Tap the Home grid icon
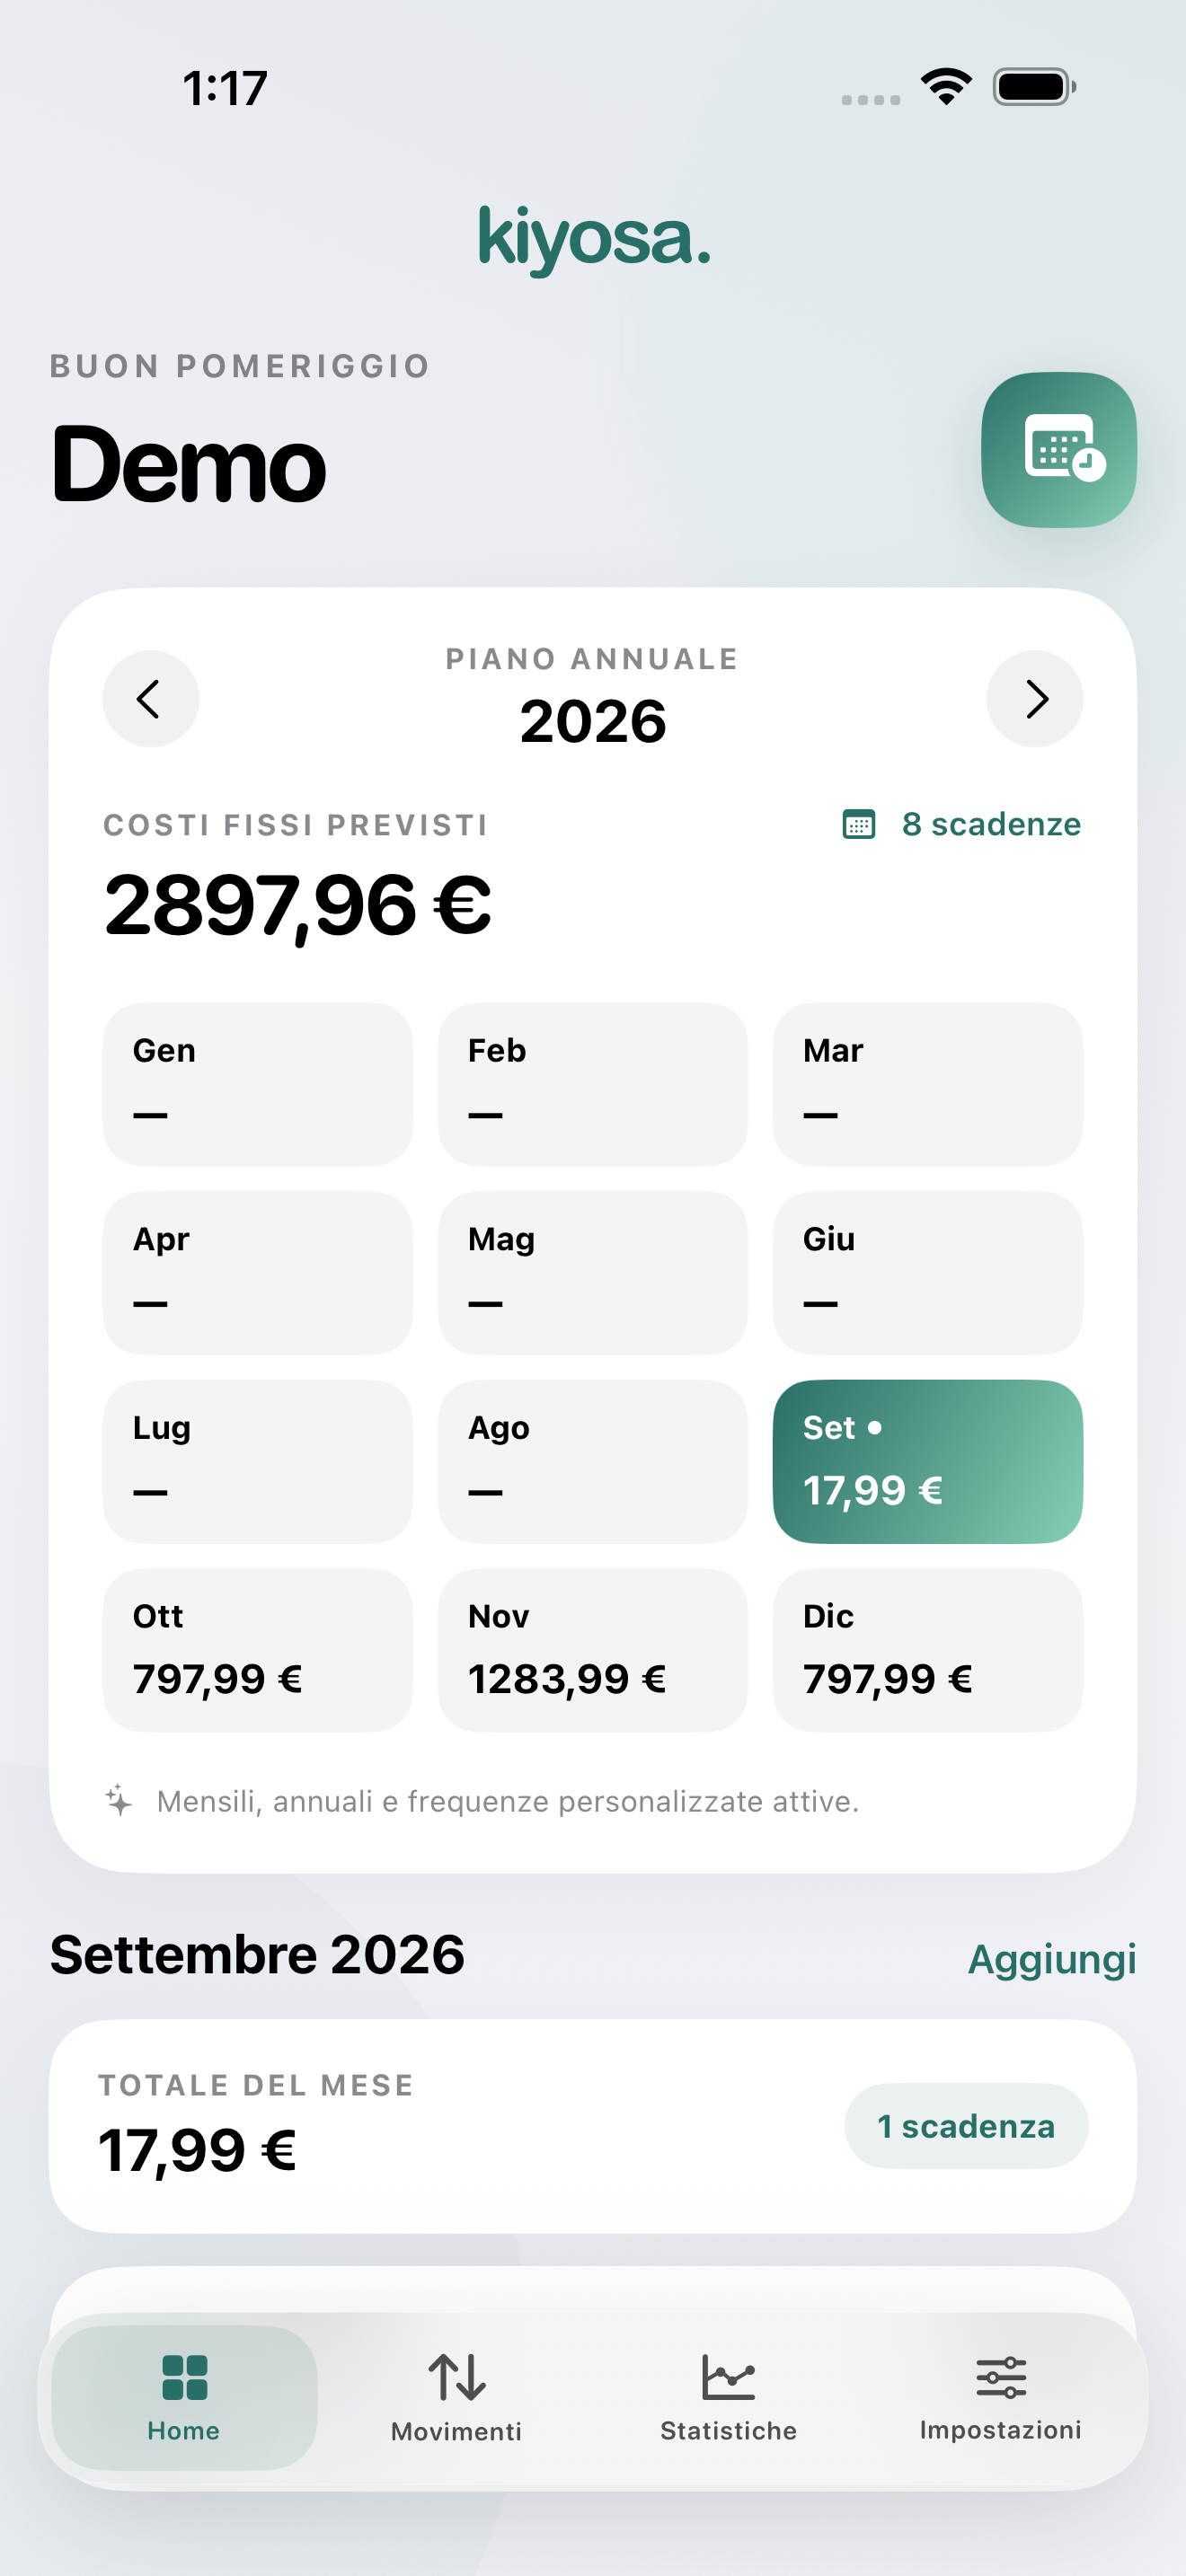Viewport: 1186px width, 2576px height. click(x=184, y=2378)
